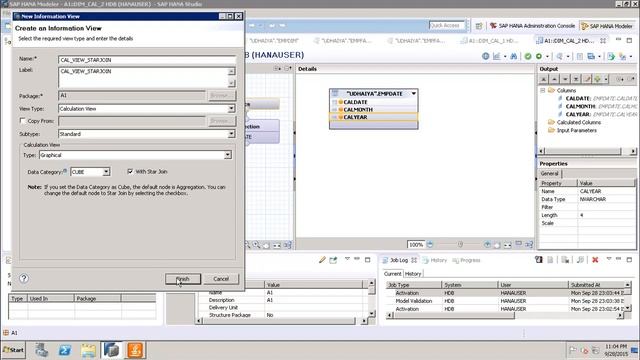Switch to SAP HANA Administration Console perspective
640x360 pixels.
pos(532,26)
